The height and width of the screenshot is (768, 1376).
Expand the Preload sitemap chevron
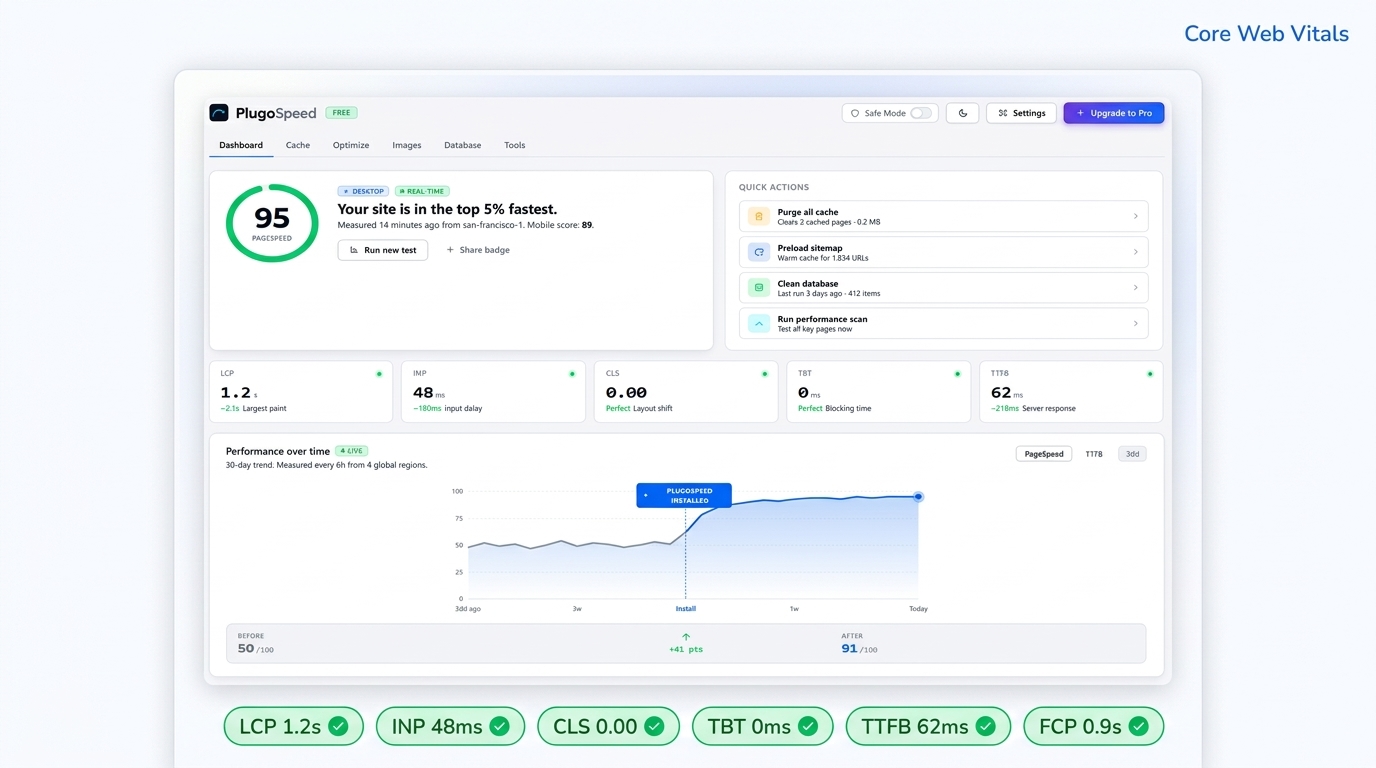pyautogui.click(x=1135, y=252)
